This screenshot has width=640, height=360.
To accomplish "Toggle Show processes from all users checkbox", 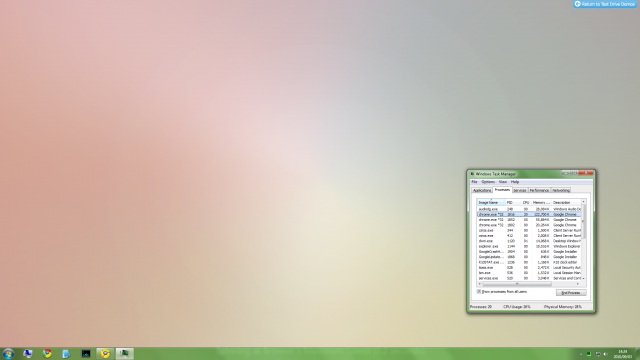I will (x=479, y=292).
